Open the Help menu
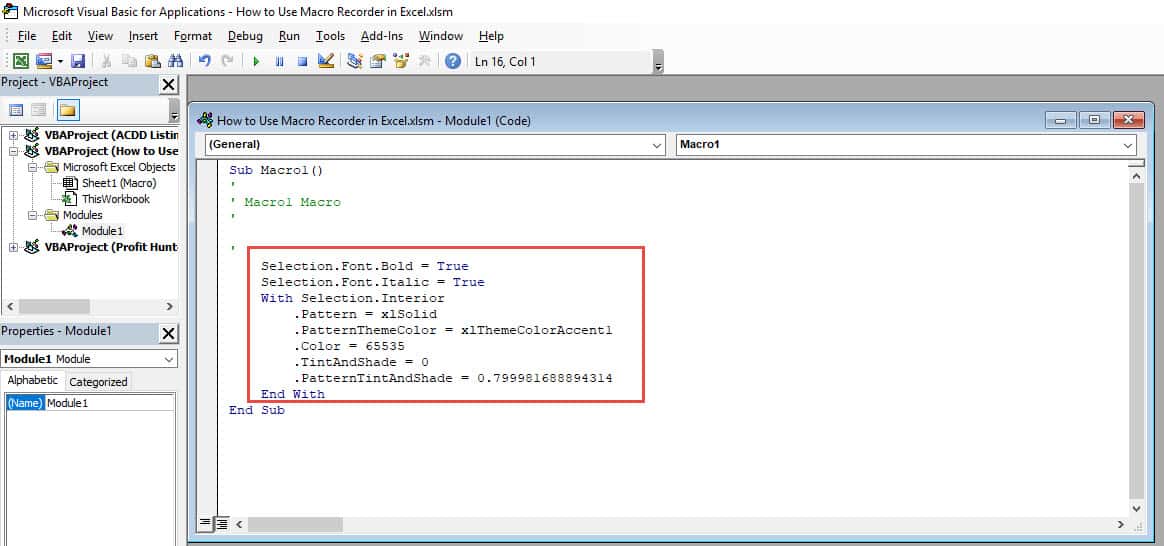The image size is (1164, 546). (491, 36)
